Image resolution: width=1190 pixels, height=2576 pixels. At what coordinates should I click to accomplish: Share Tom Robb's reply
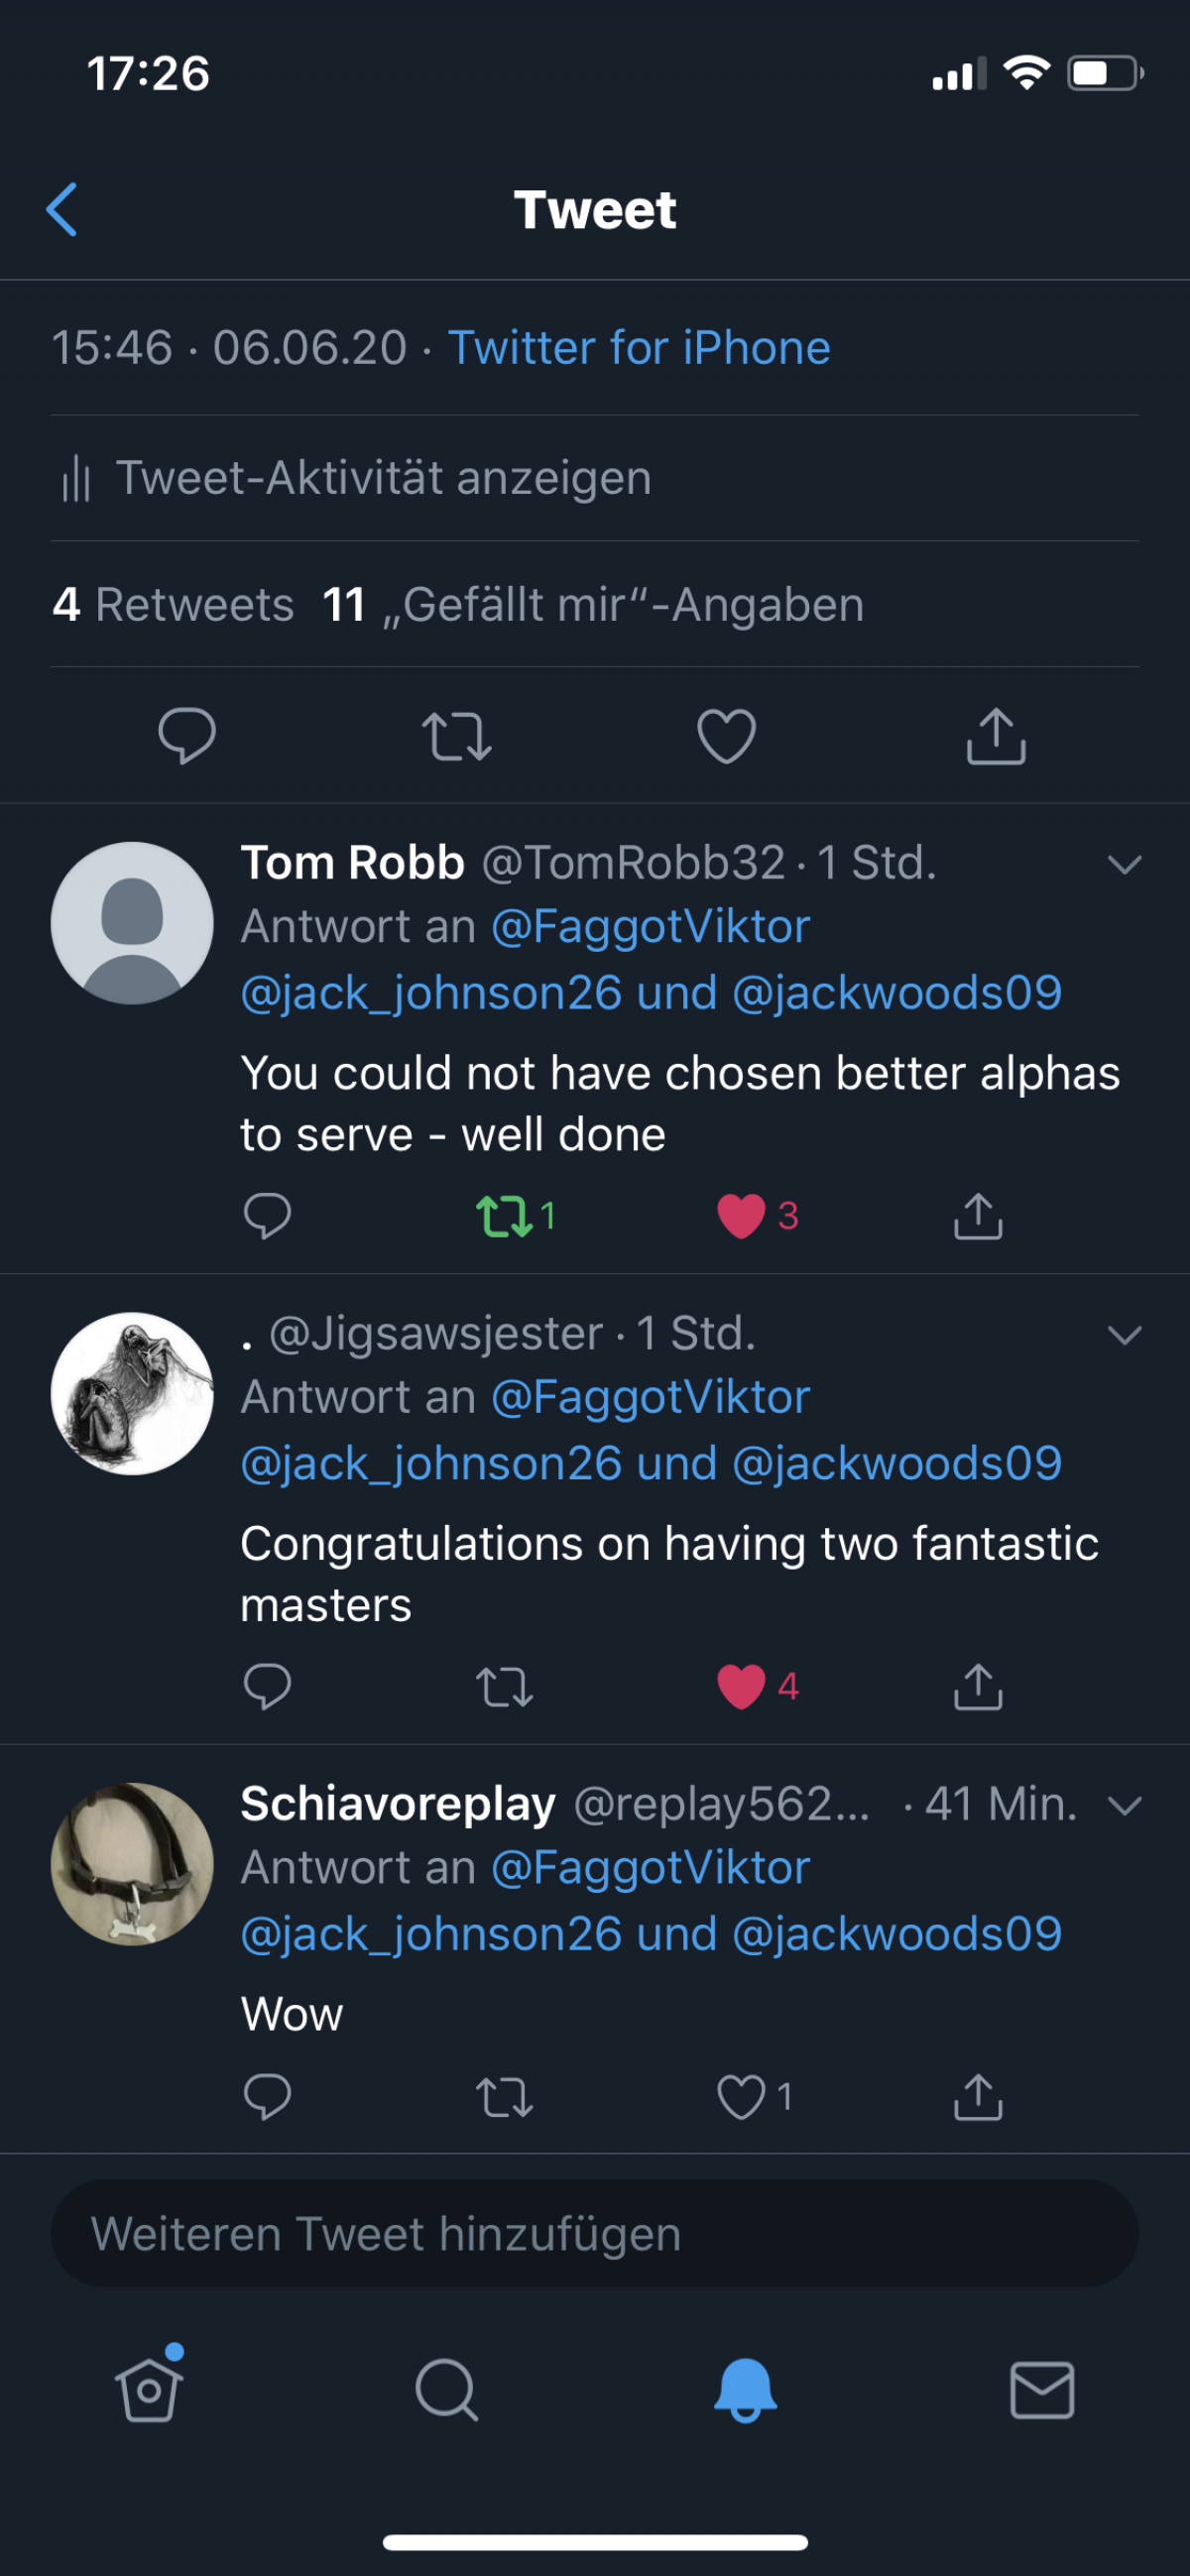coord(978,1216)
